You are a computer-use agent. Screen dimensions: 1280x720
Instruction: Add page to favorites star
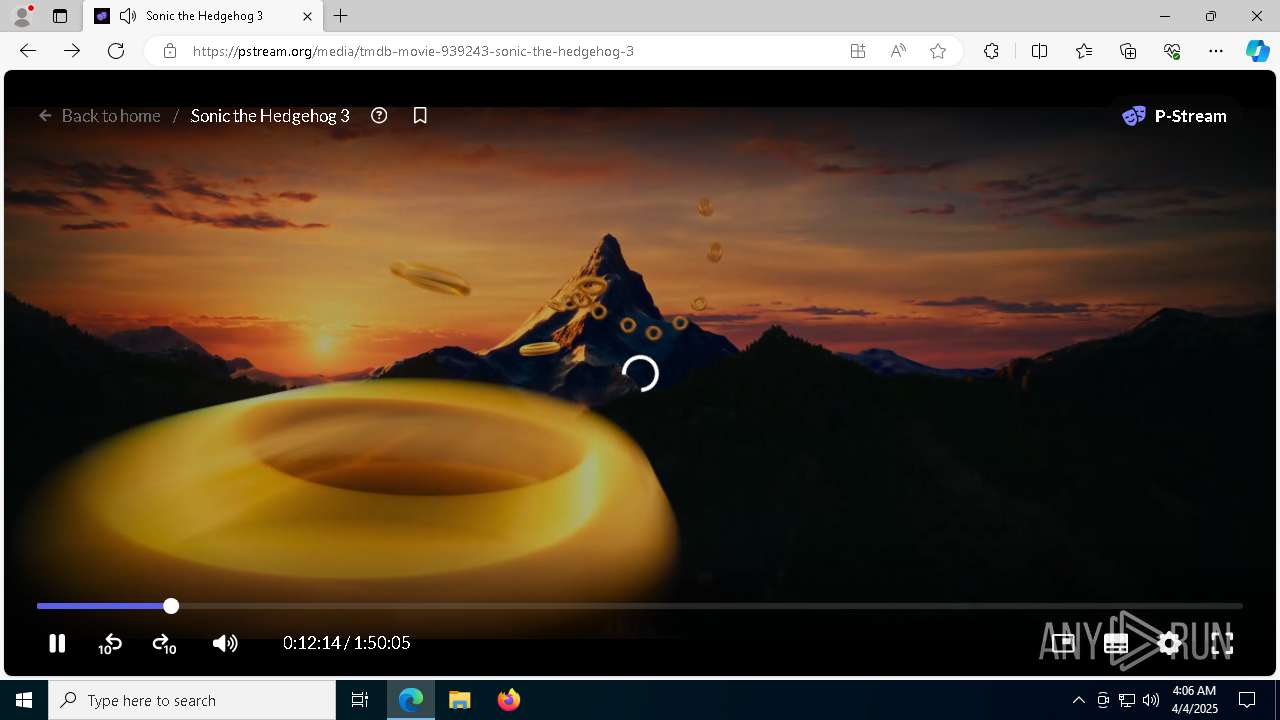click(x=938, y=51)
